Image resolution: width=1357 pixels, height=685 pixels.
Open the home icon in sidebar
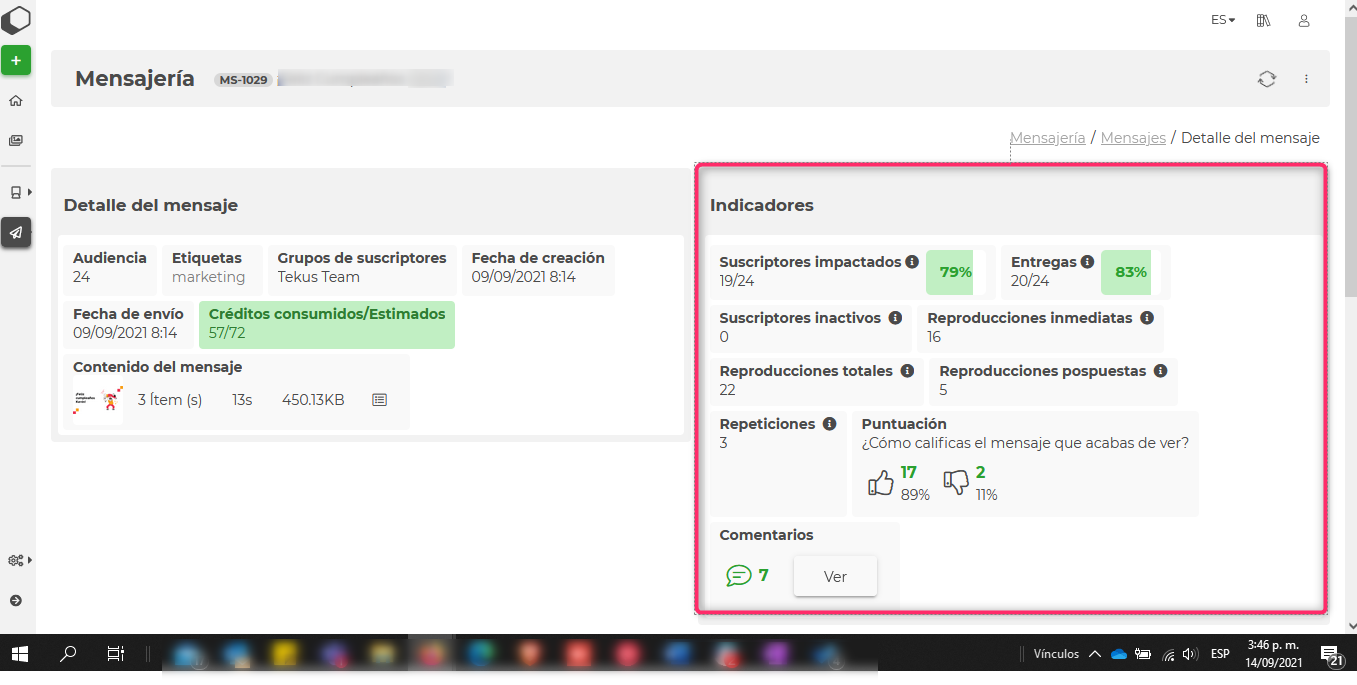(x=16, y=101)
